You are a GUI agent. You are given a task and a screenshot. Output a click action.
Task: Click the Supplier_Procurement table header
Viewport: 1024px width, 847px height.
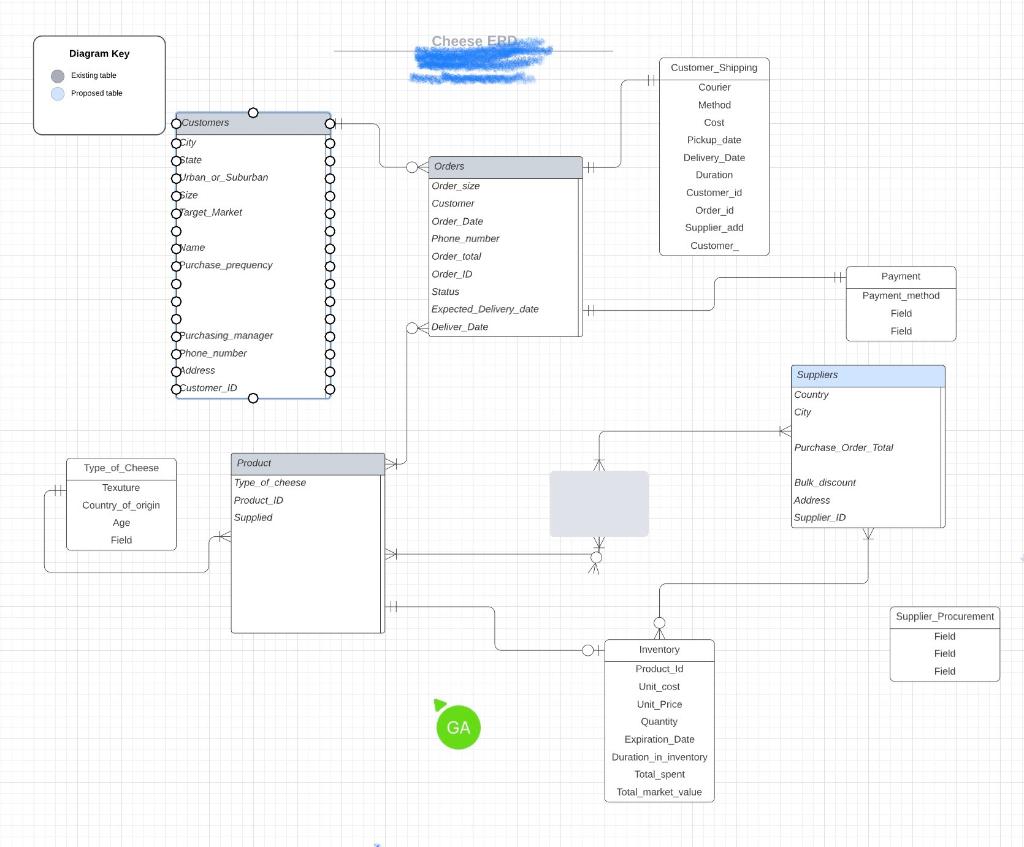tap(944, 617)
